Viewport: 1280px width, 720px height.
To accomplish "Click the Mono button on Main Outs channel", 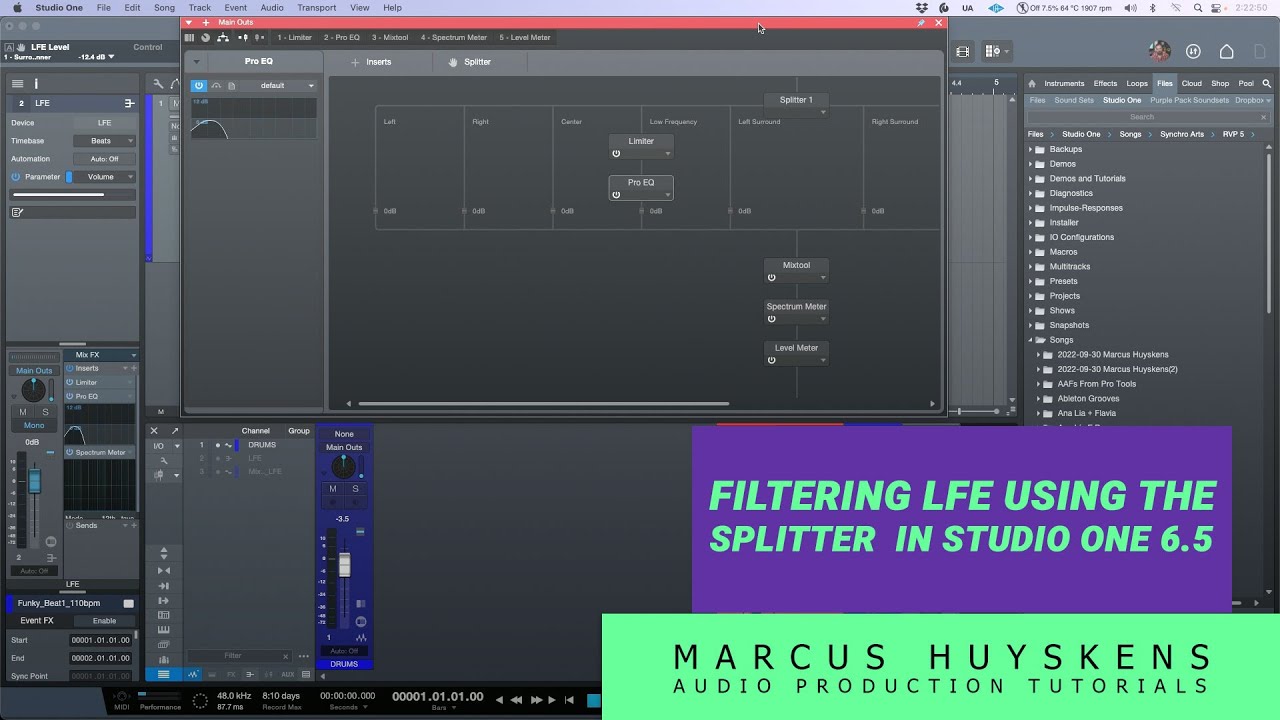I will [x=34, y=426].
